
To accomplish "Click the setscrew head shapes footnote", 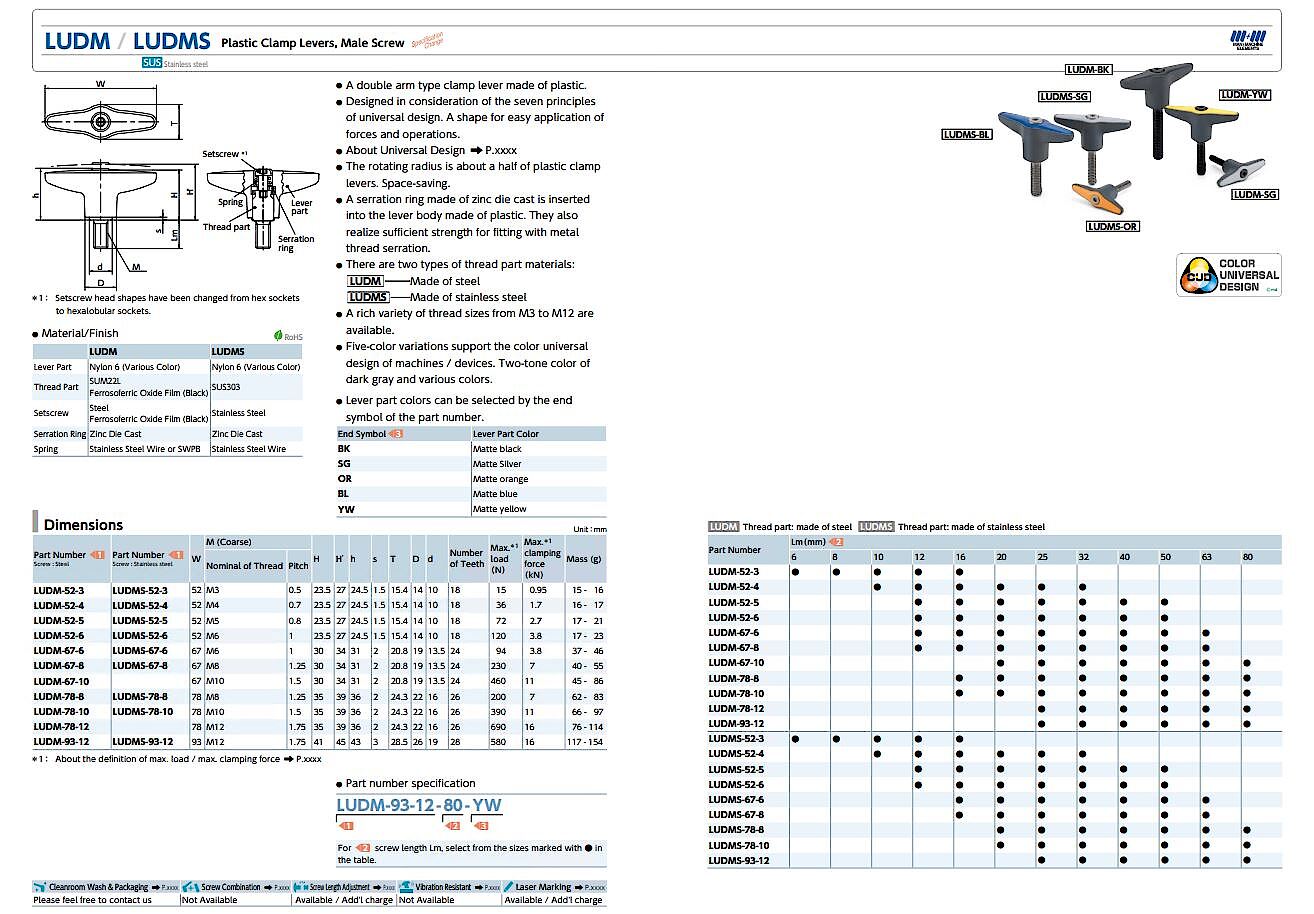I will [168, 304].
